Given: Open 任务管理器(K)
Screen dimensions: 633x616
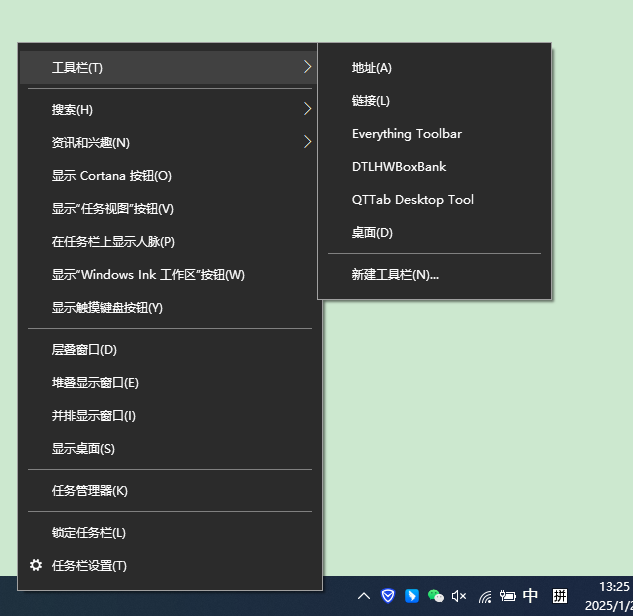Looking at the screenshot, I should (x=168, y=491).
